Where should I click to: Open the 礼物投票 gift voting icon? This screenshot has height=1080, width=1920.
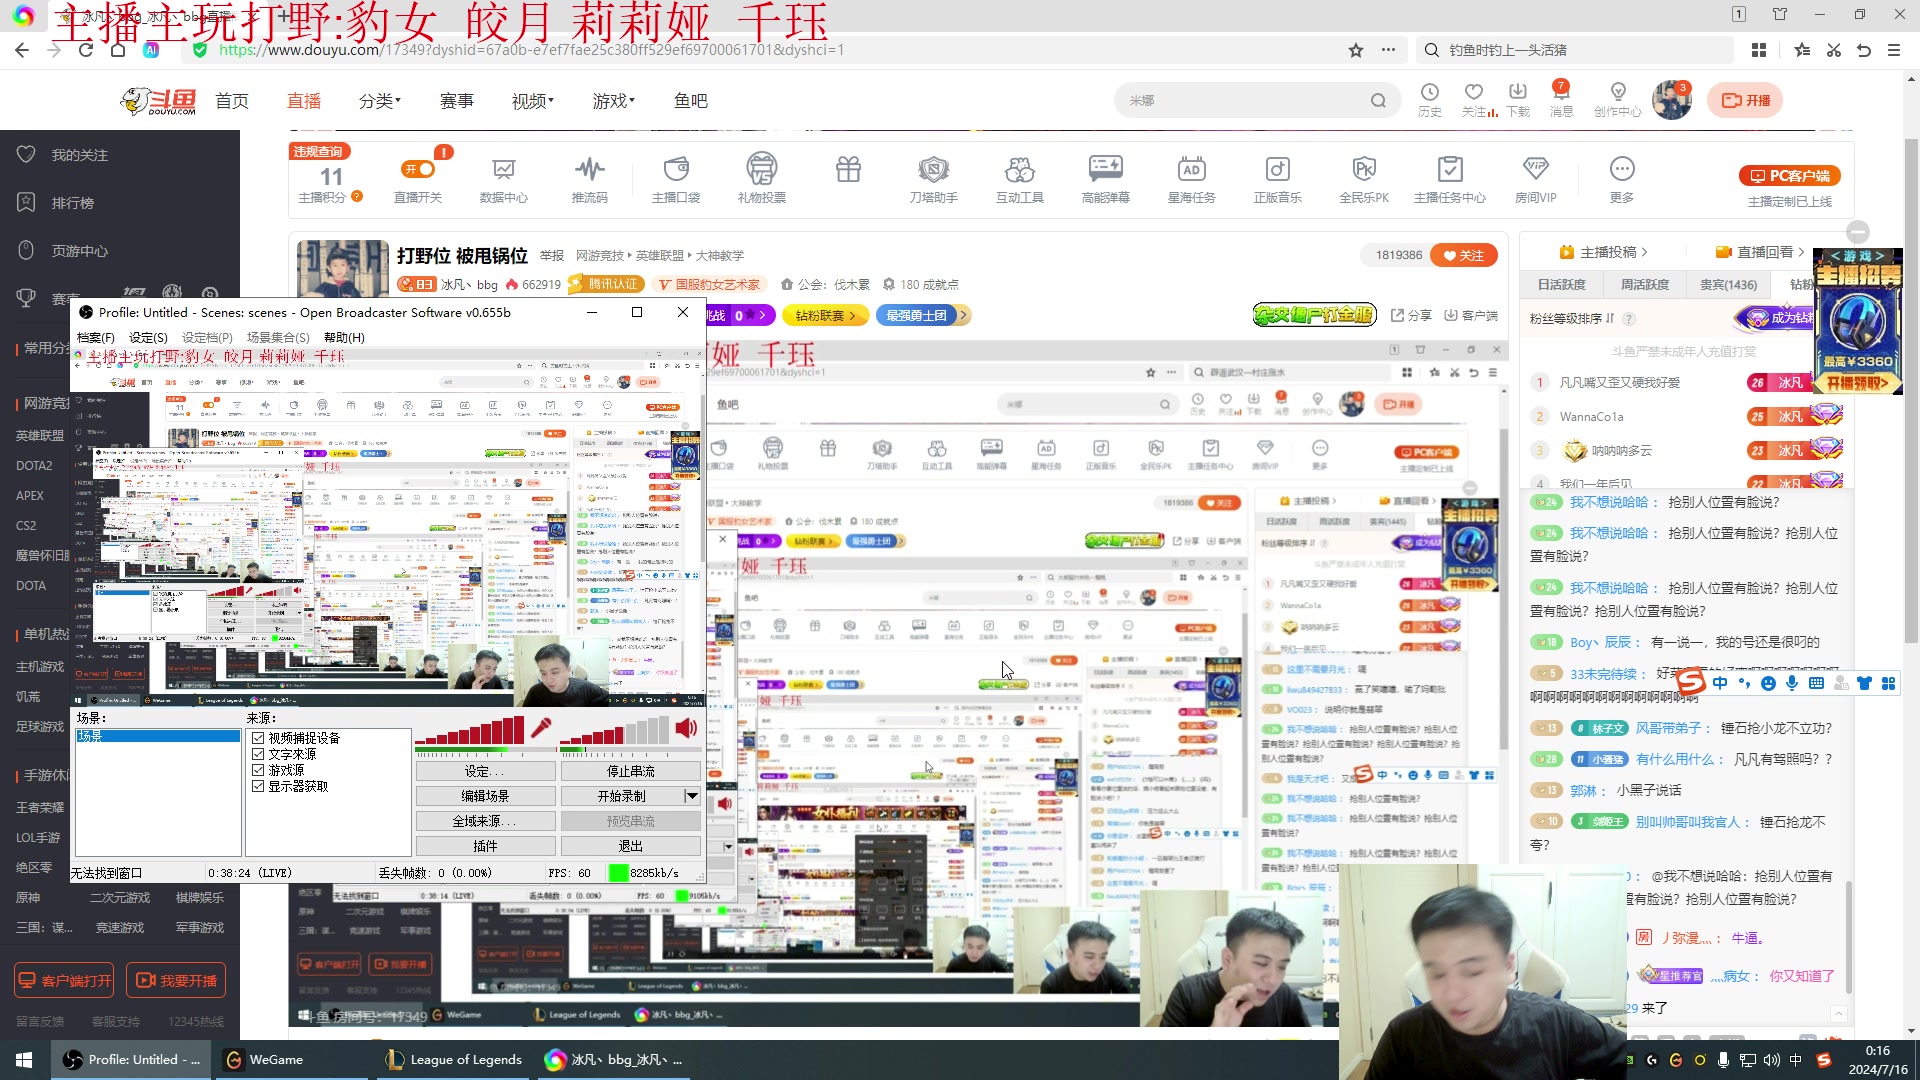click(761, 178)
